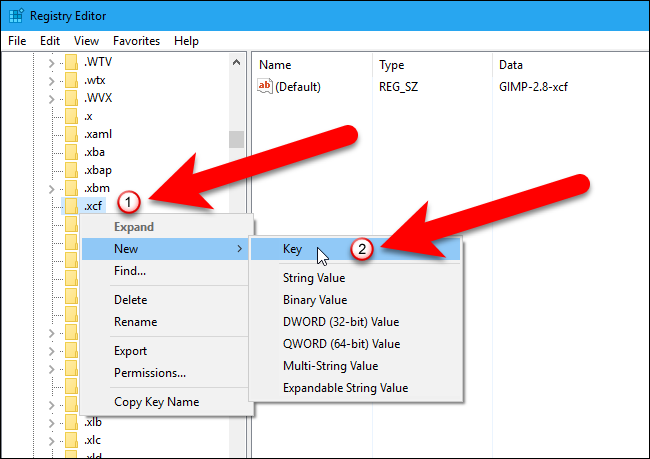The image size is (650, 459).
Task: Select Key in the New submenu
Action: click(355, 249)
